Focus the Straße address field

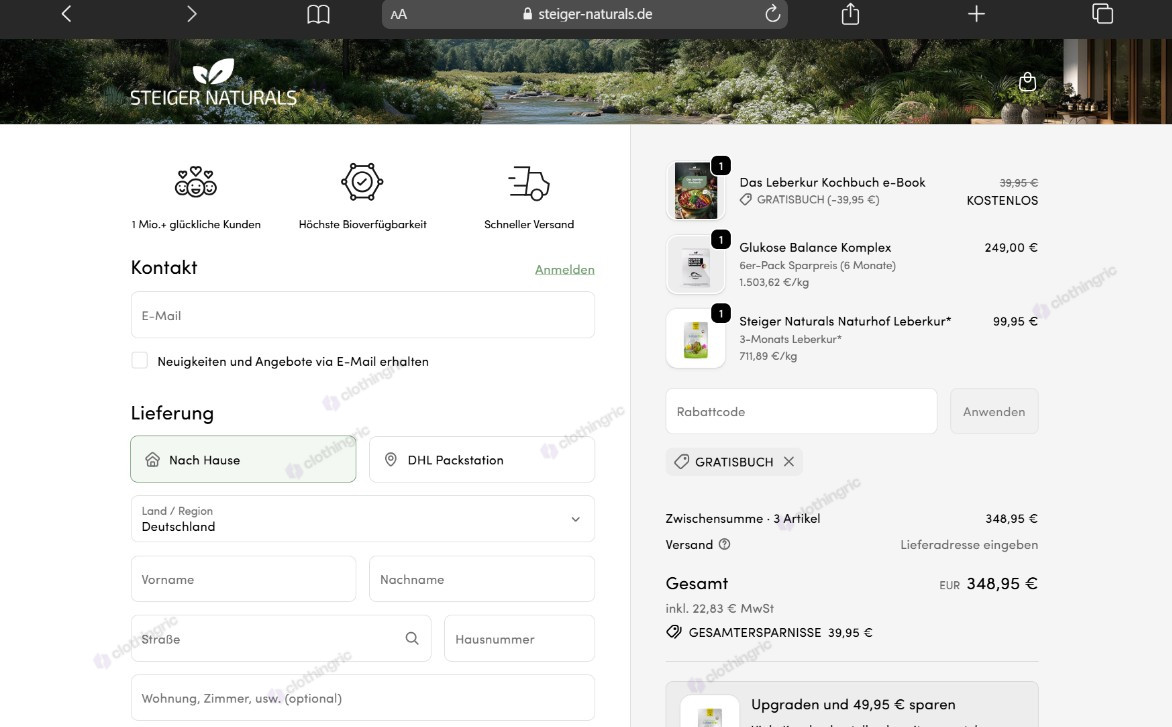[x=281, y=639]
